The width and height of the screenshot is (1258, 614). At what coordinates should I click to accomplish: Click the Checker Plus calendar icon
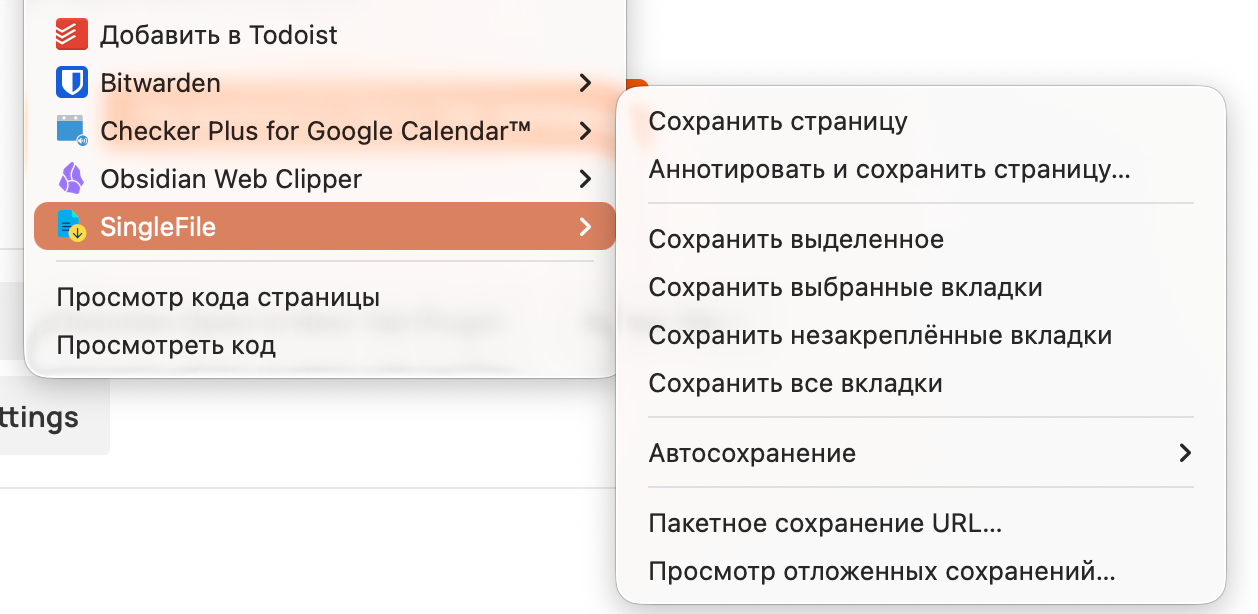[x=72, y=131]
